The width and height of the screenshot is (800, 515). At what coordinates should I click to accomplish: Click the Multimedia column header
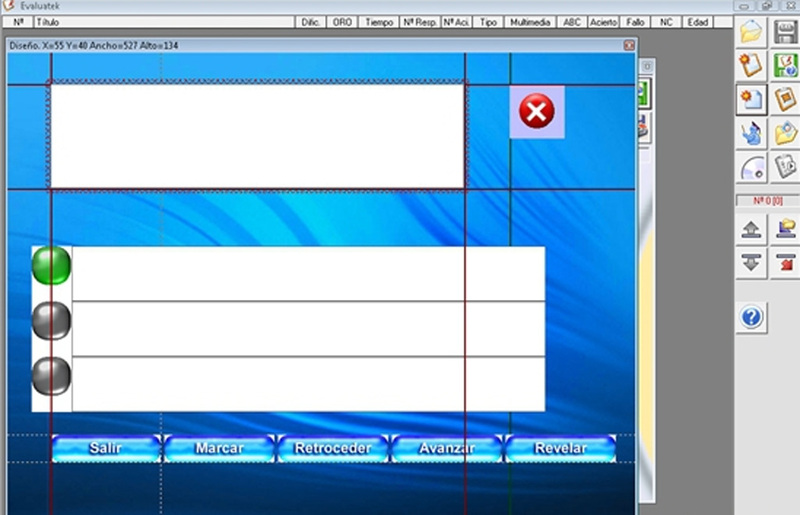point(530,21)
